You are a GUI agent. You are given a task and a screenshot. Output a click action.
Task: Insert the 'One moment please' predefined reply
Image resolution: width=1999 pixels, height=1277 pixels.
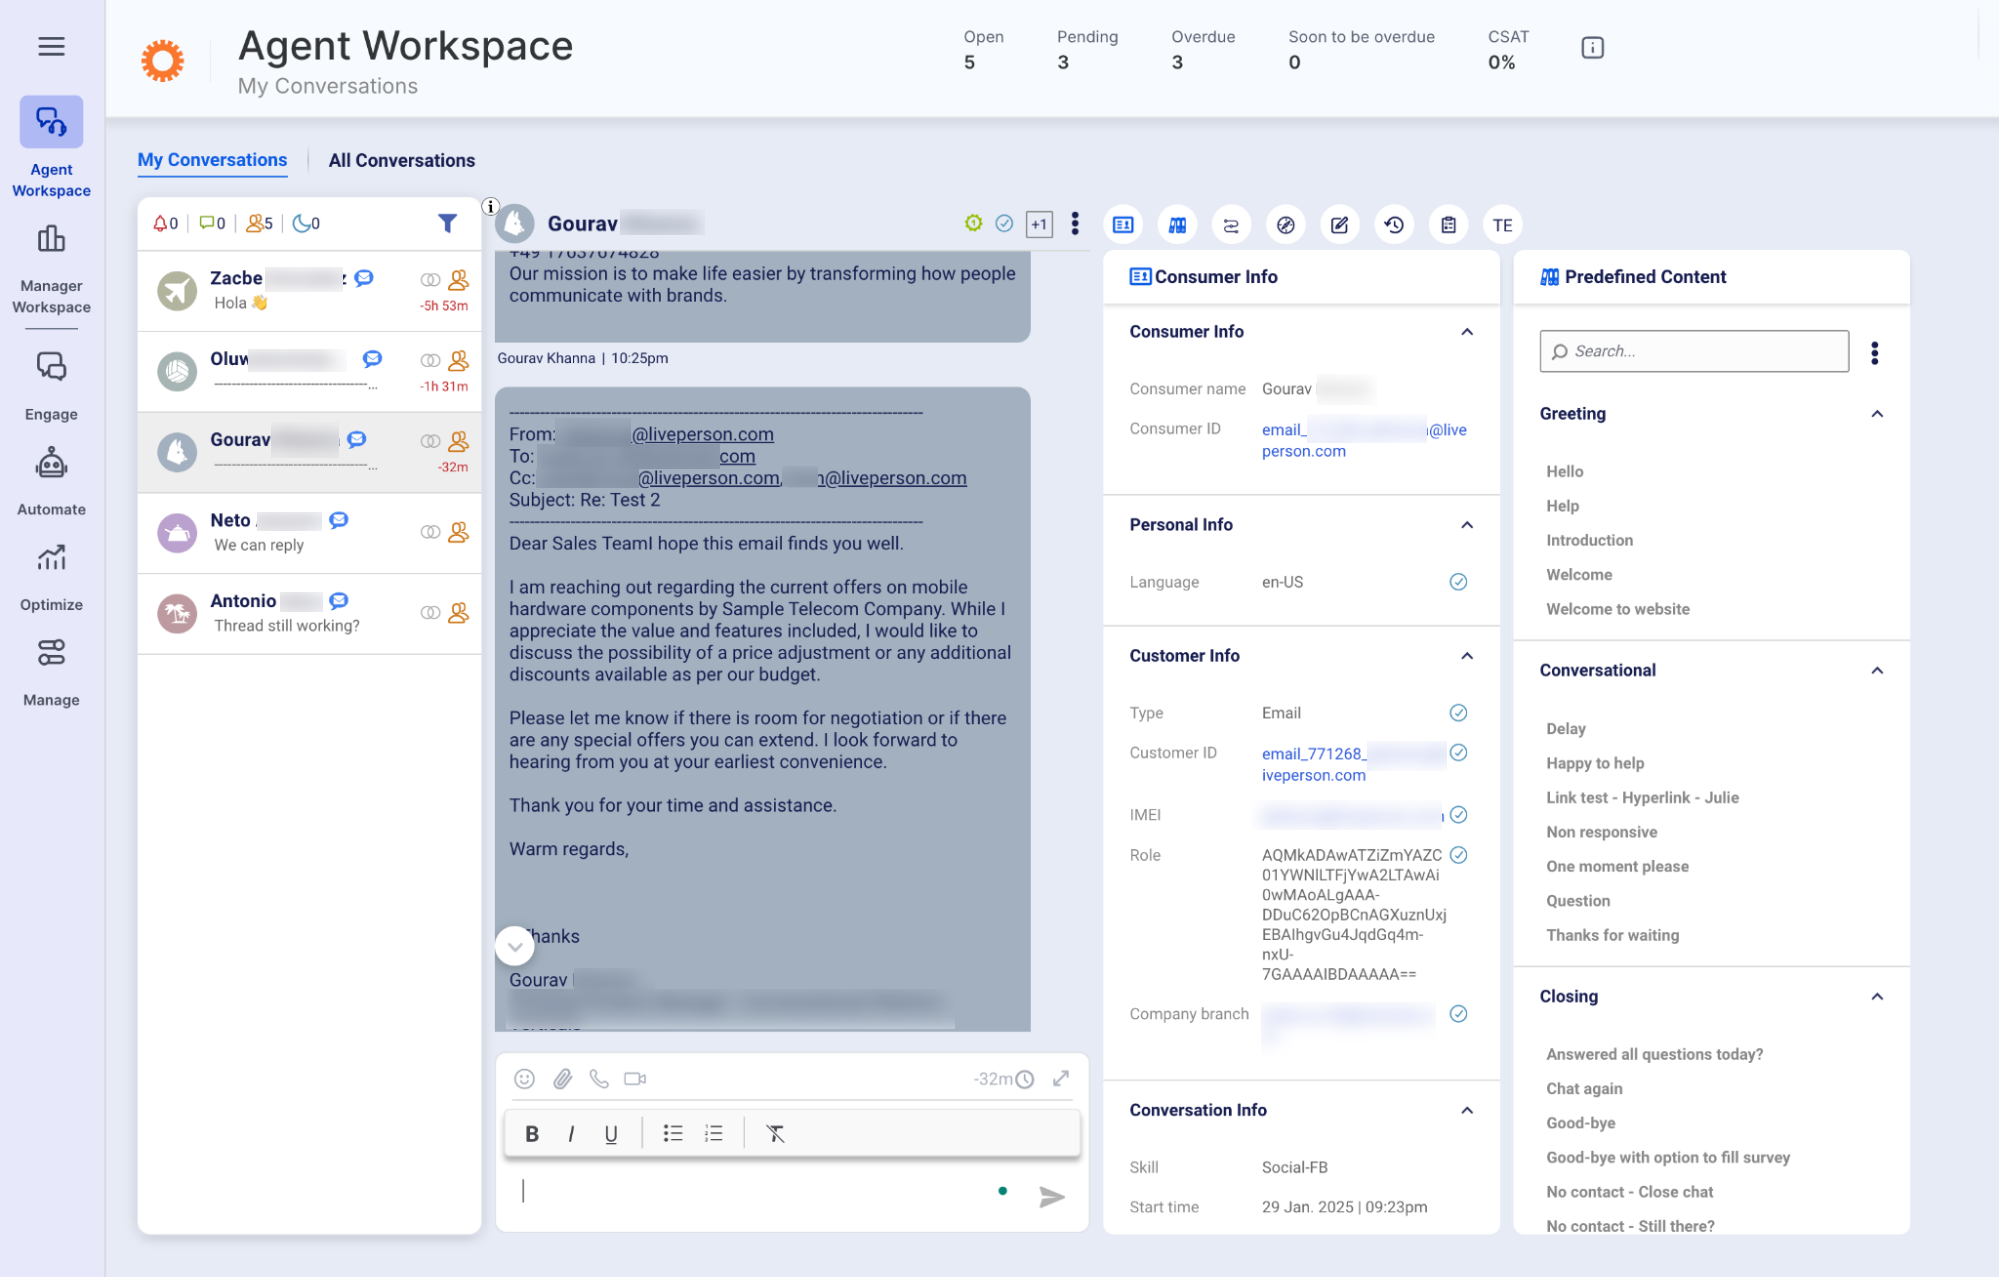click(1616, 866)
